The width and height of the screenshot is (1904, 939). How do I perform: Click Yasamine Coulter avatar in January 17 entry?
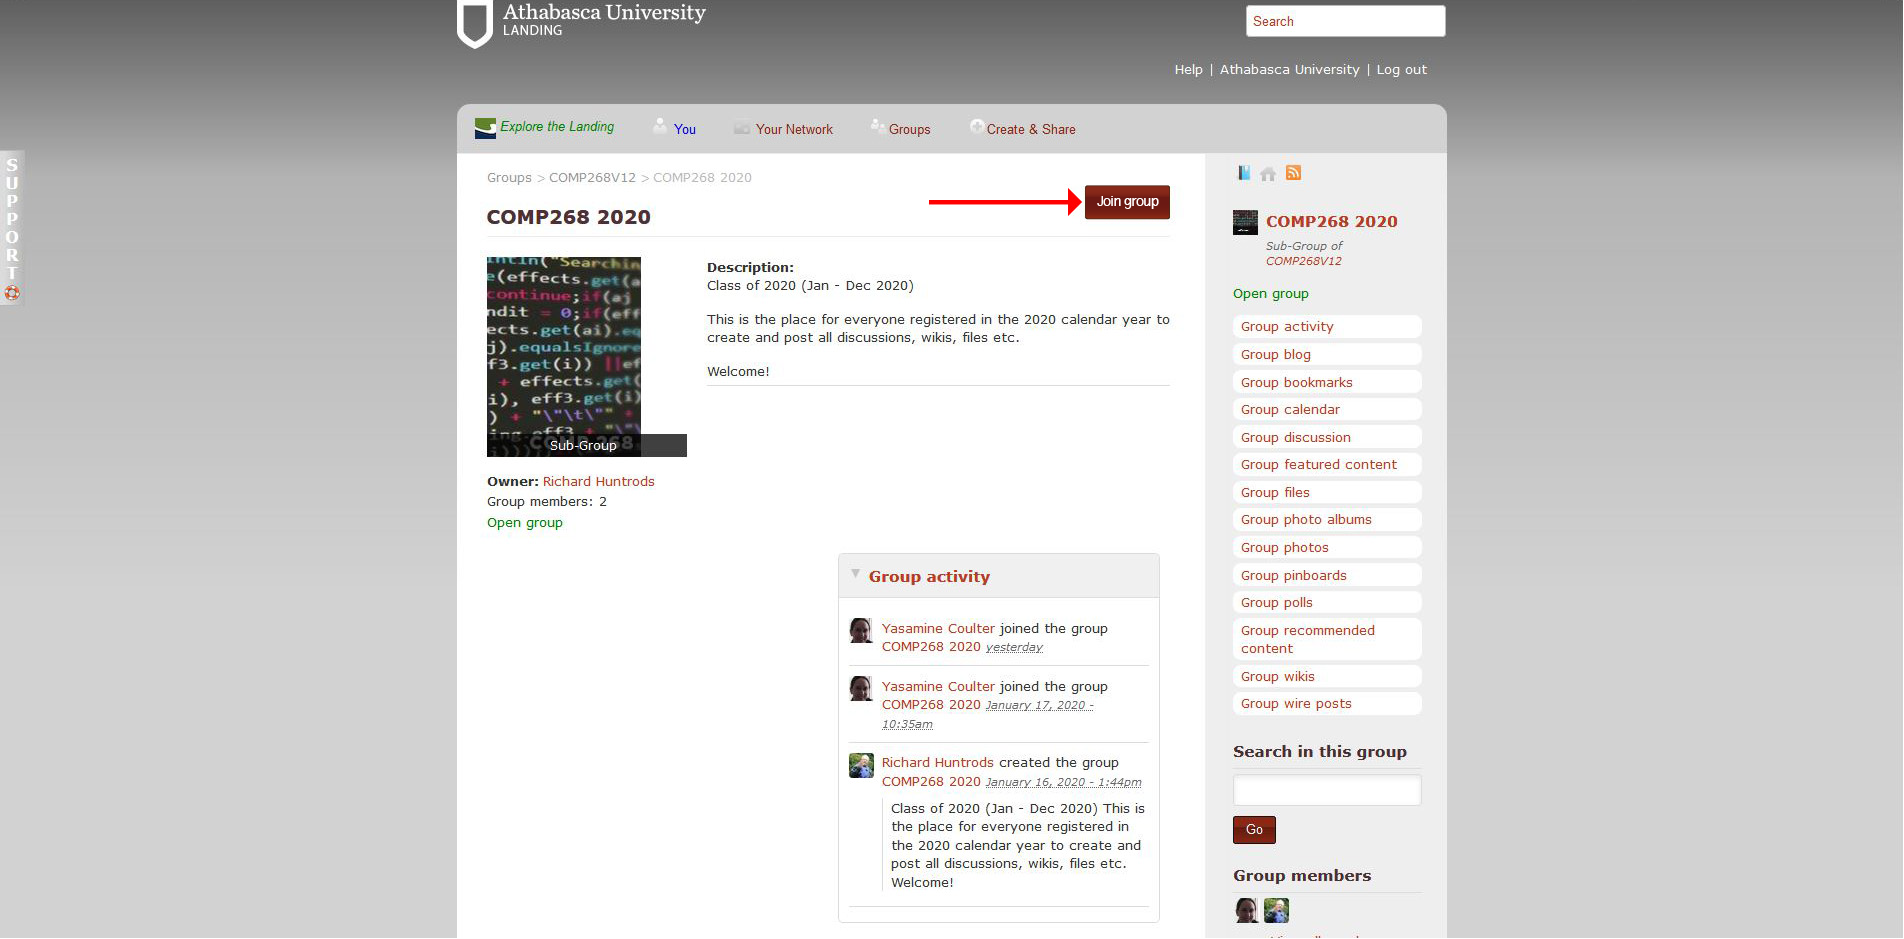861,688
